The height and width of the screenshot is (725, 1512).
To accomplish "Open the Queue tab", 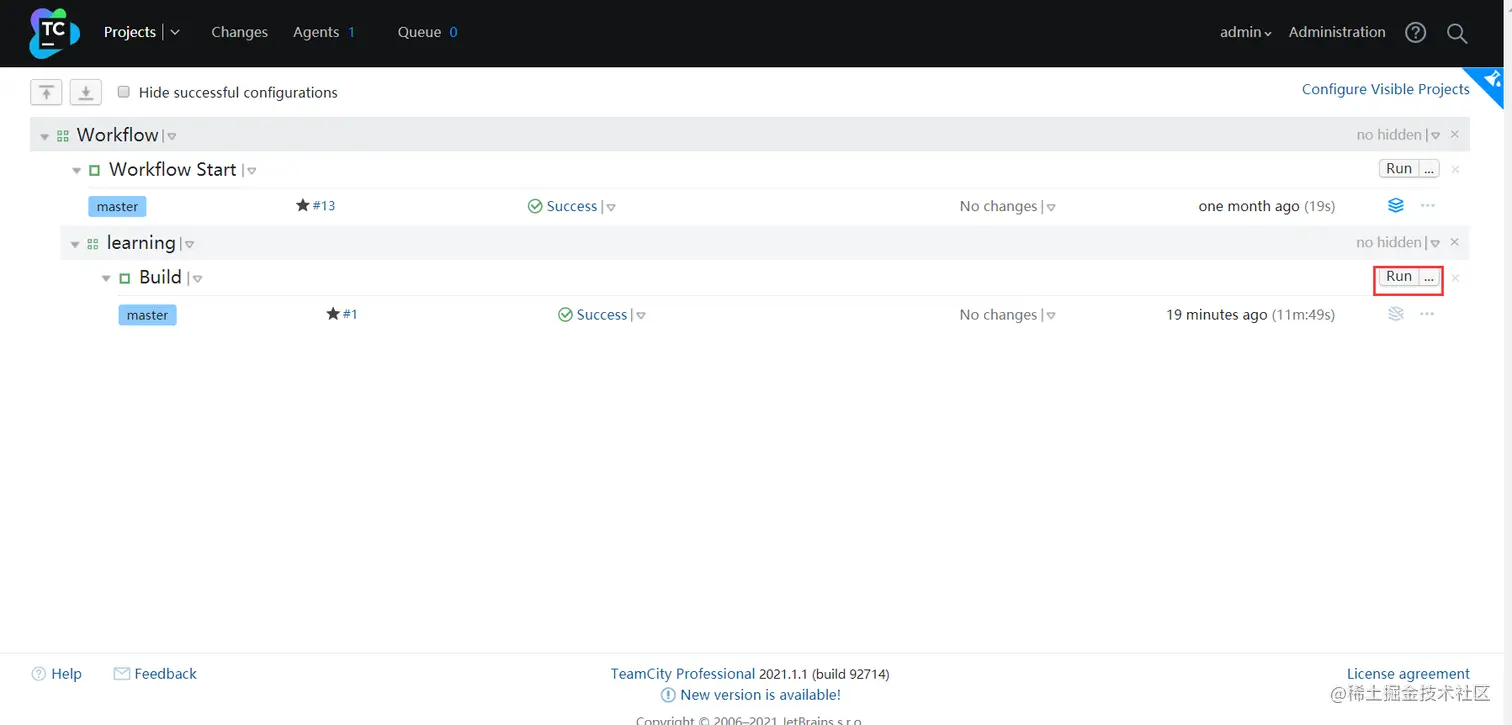I will (x=420, y=32).
